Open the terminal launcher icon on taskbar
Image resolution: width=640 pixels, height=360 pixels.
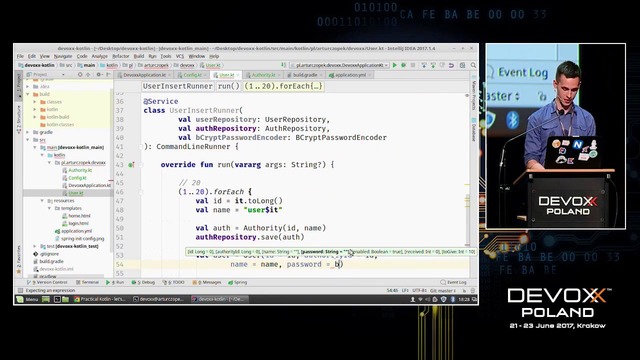tap(57, 299)
